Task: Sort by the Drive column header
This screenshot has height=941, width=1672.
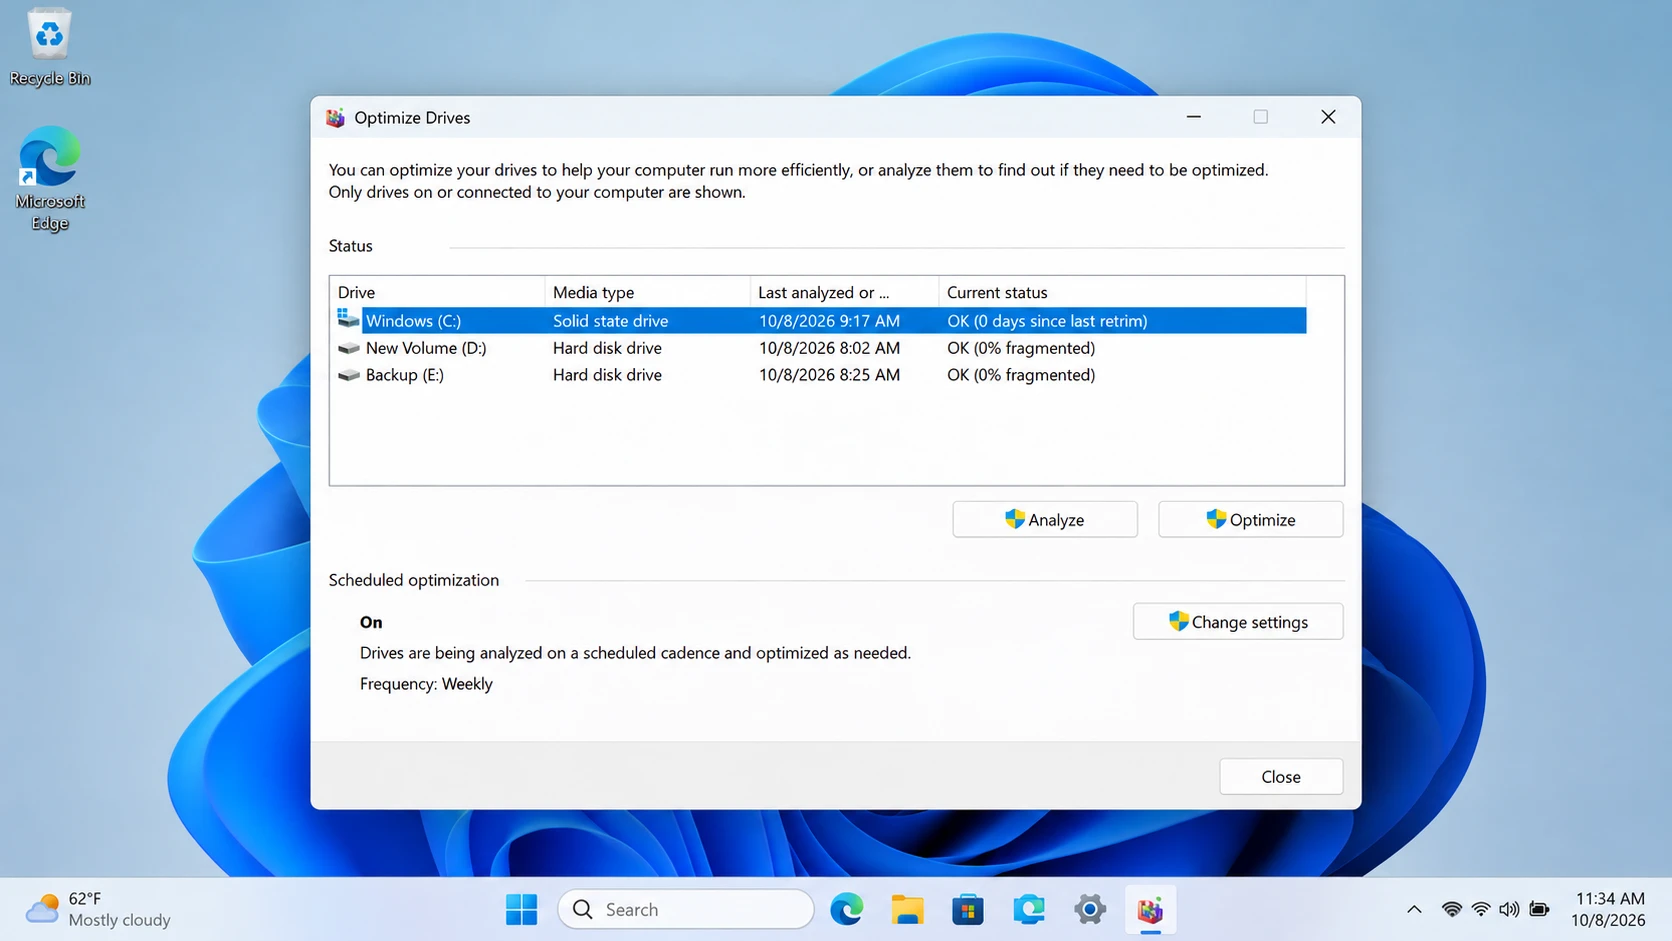Action: [x=437, y=292]
